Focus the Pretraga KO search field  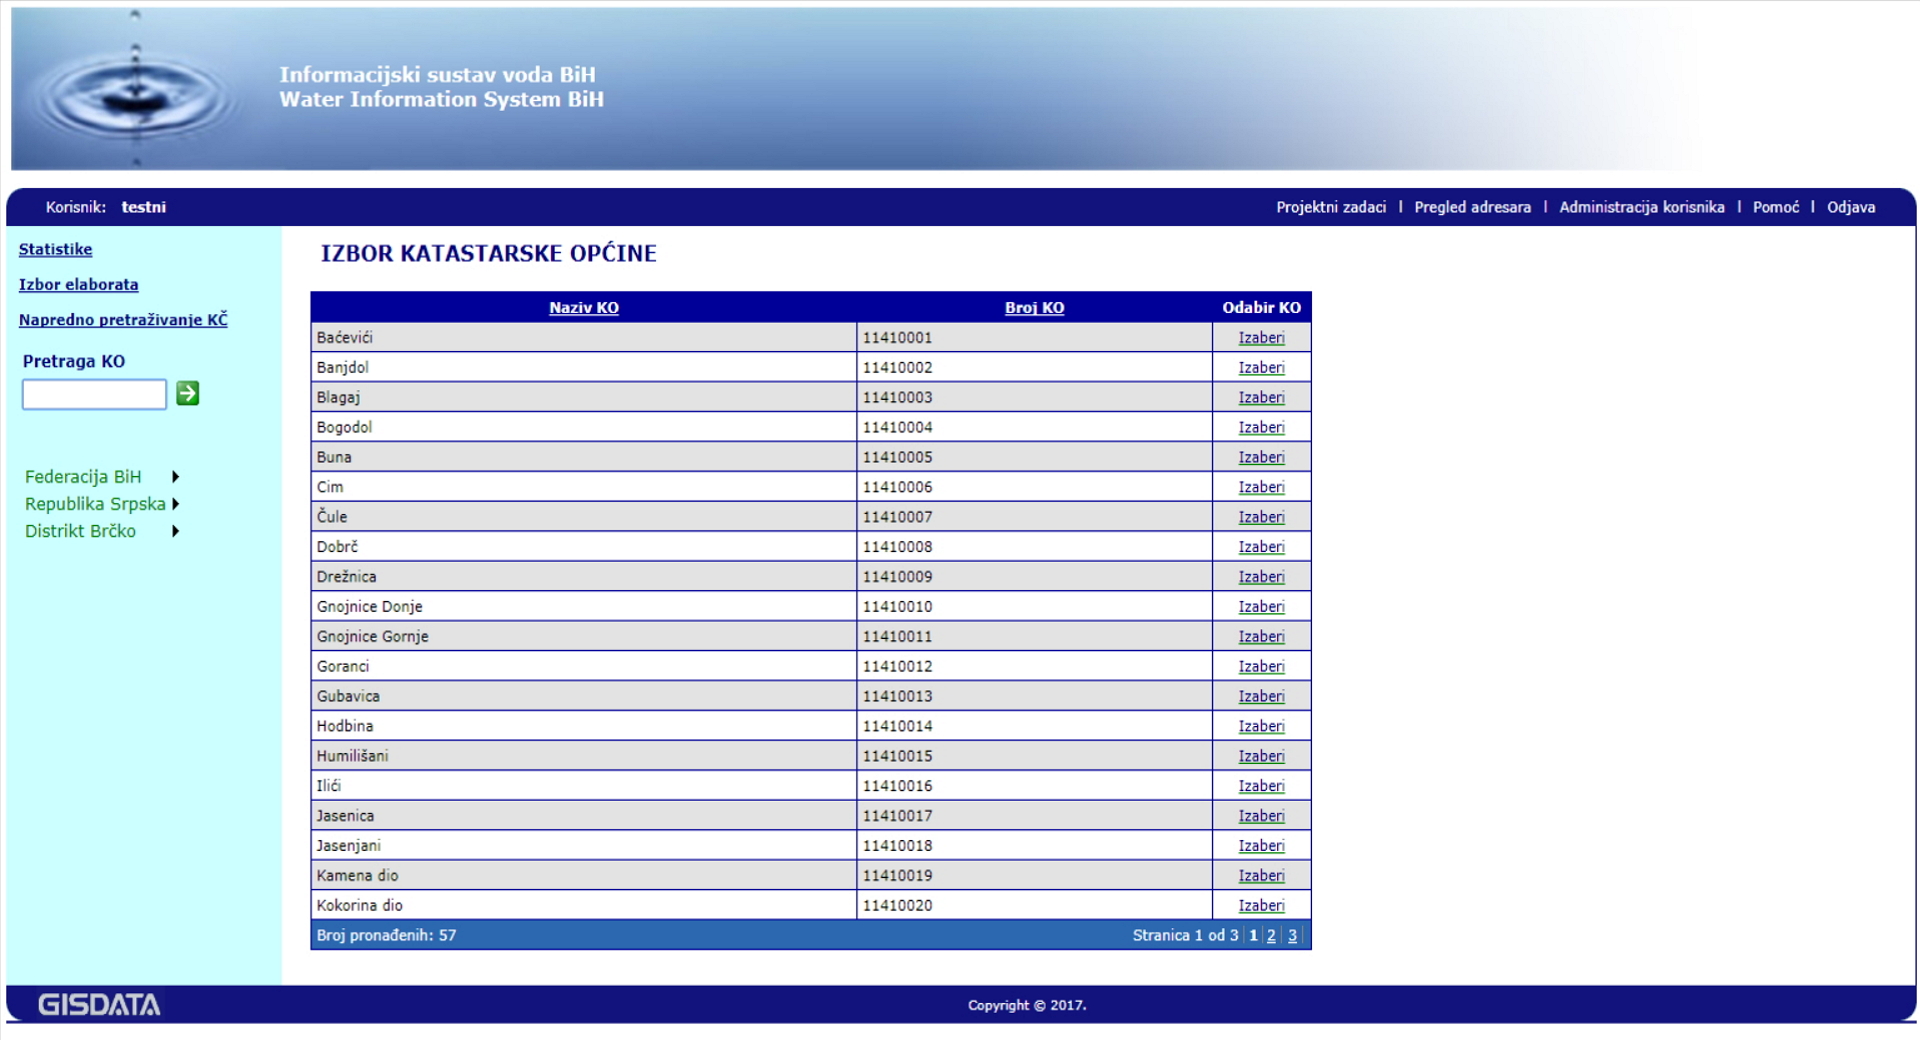[94, 394]
